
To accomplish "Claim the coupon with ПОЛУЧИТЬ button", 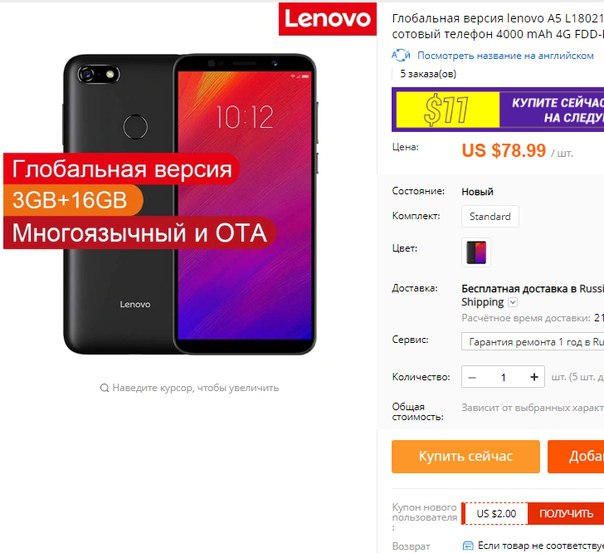I will coord(566,513).
